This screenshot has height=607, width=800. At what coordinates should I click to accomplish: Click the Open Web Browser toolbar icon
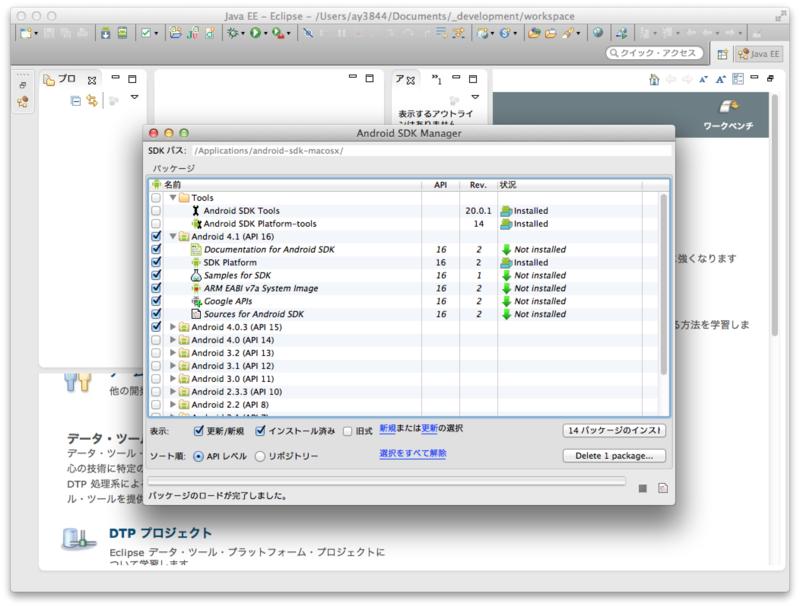click(x=598, y=35)
